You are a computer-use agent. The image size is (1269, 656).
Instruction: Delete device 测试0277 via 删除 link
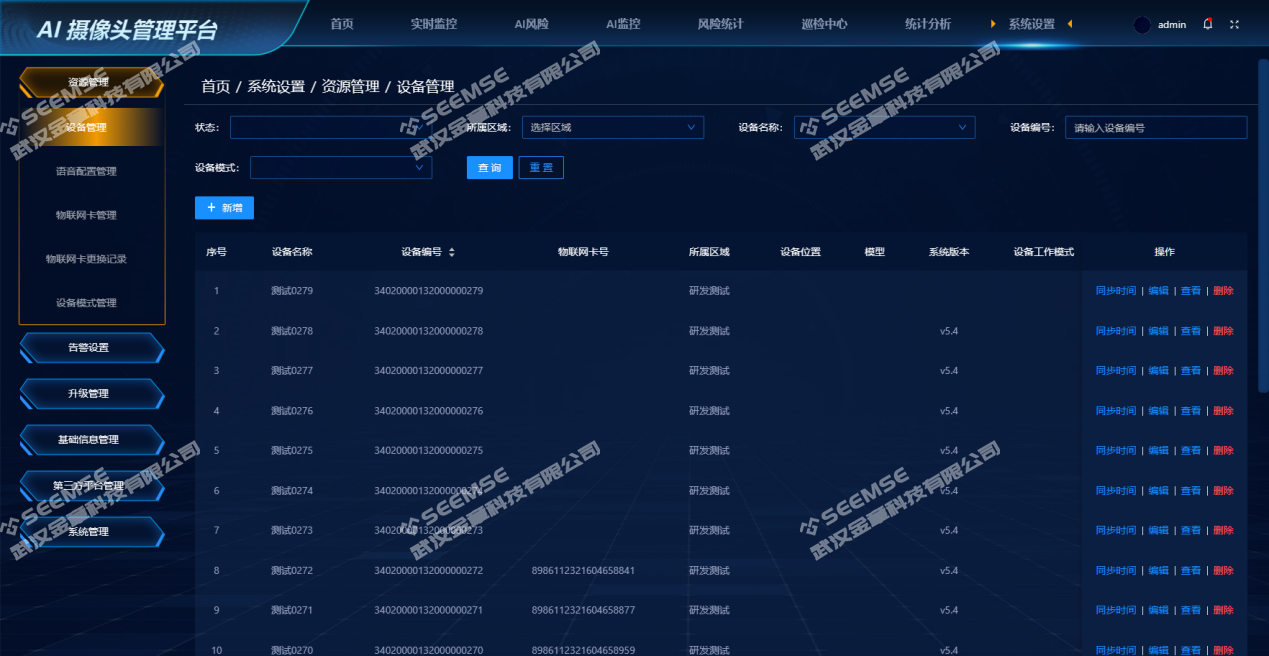click(1223, 371)
